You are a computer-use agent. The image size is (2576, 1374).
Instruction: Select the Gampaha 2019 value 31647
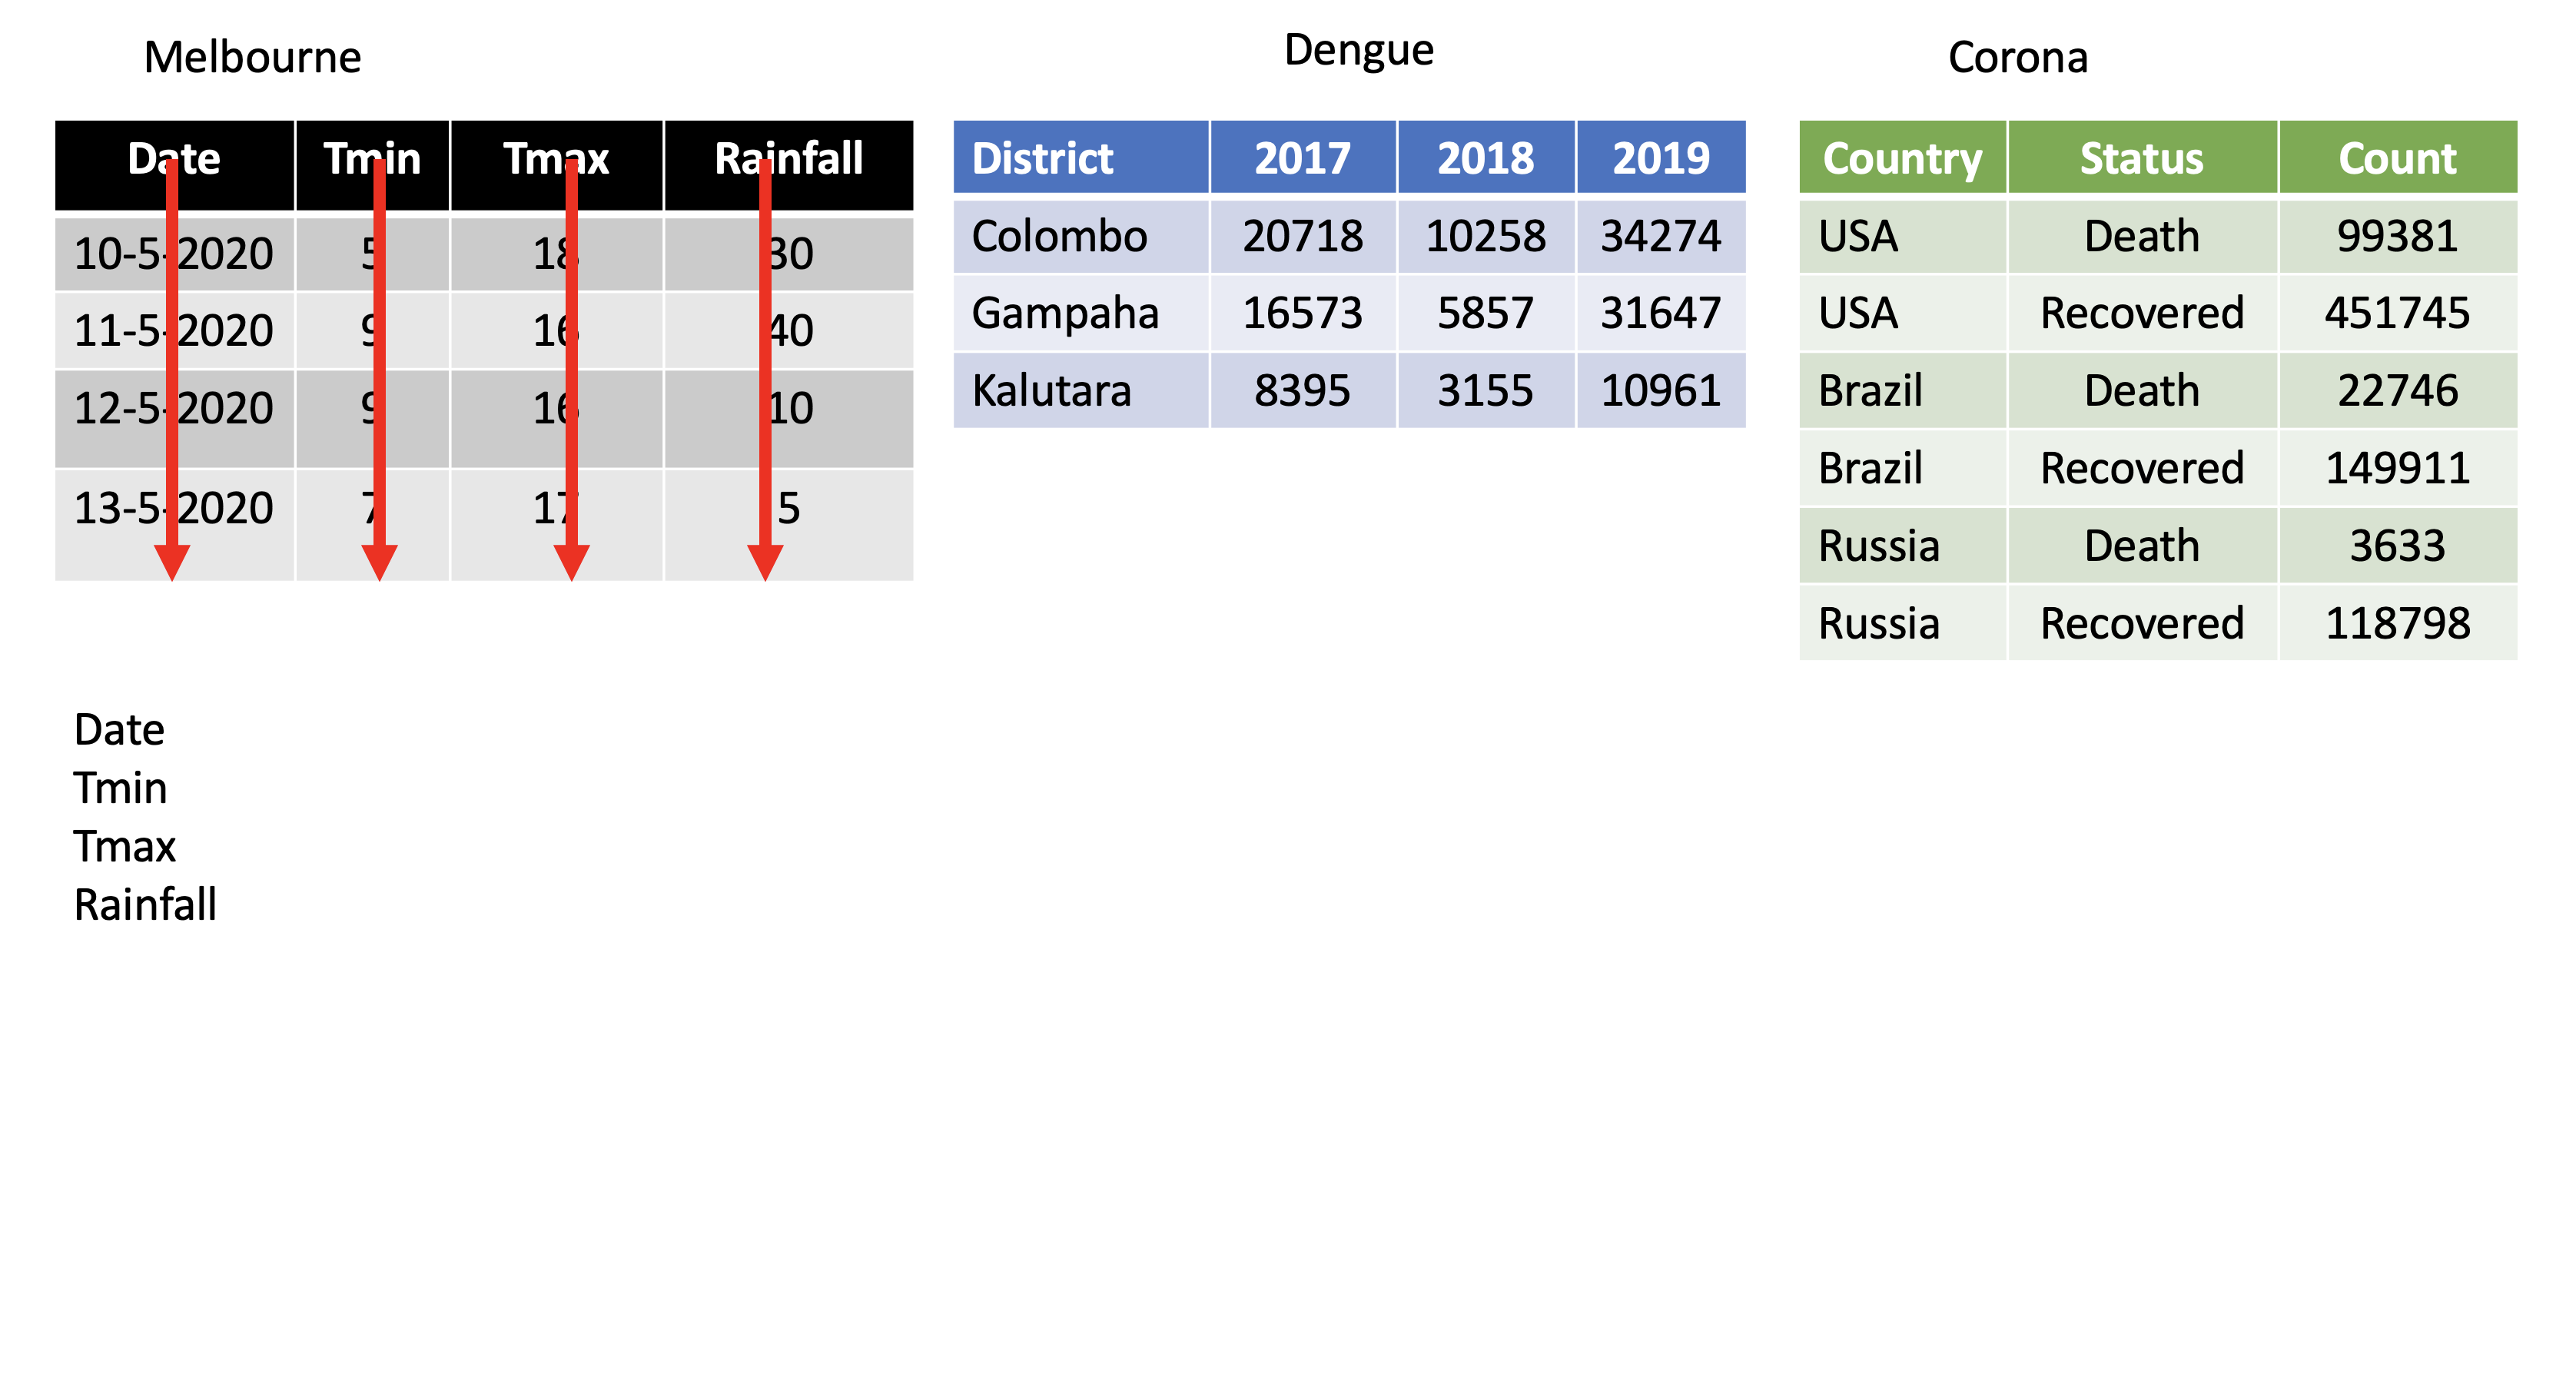(1660, 314)
